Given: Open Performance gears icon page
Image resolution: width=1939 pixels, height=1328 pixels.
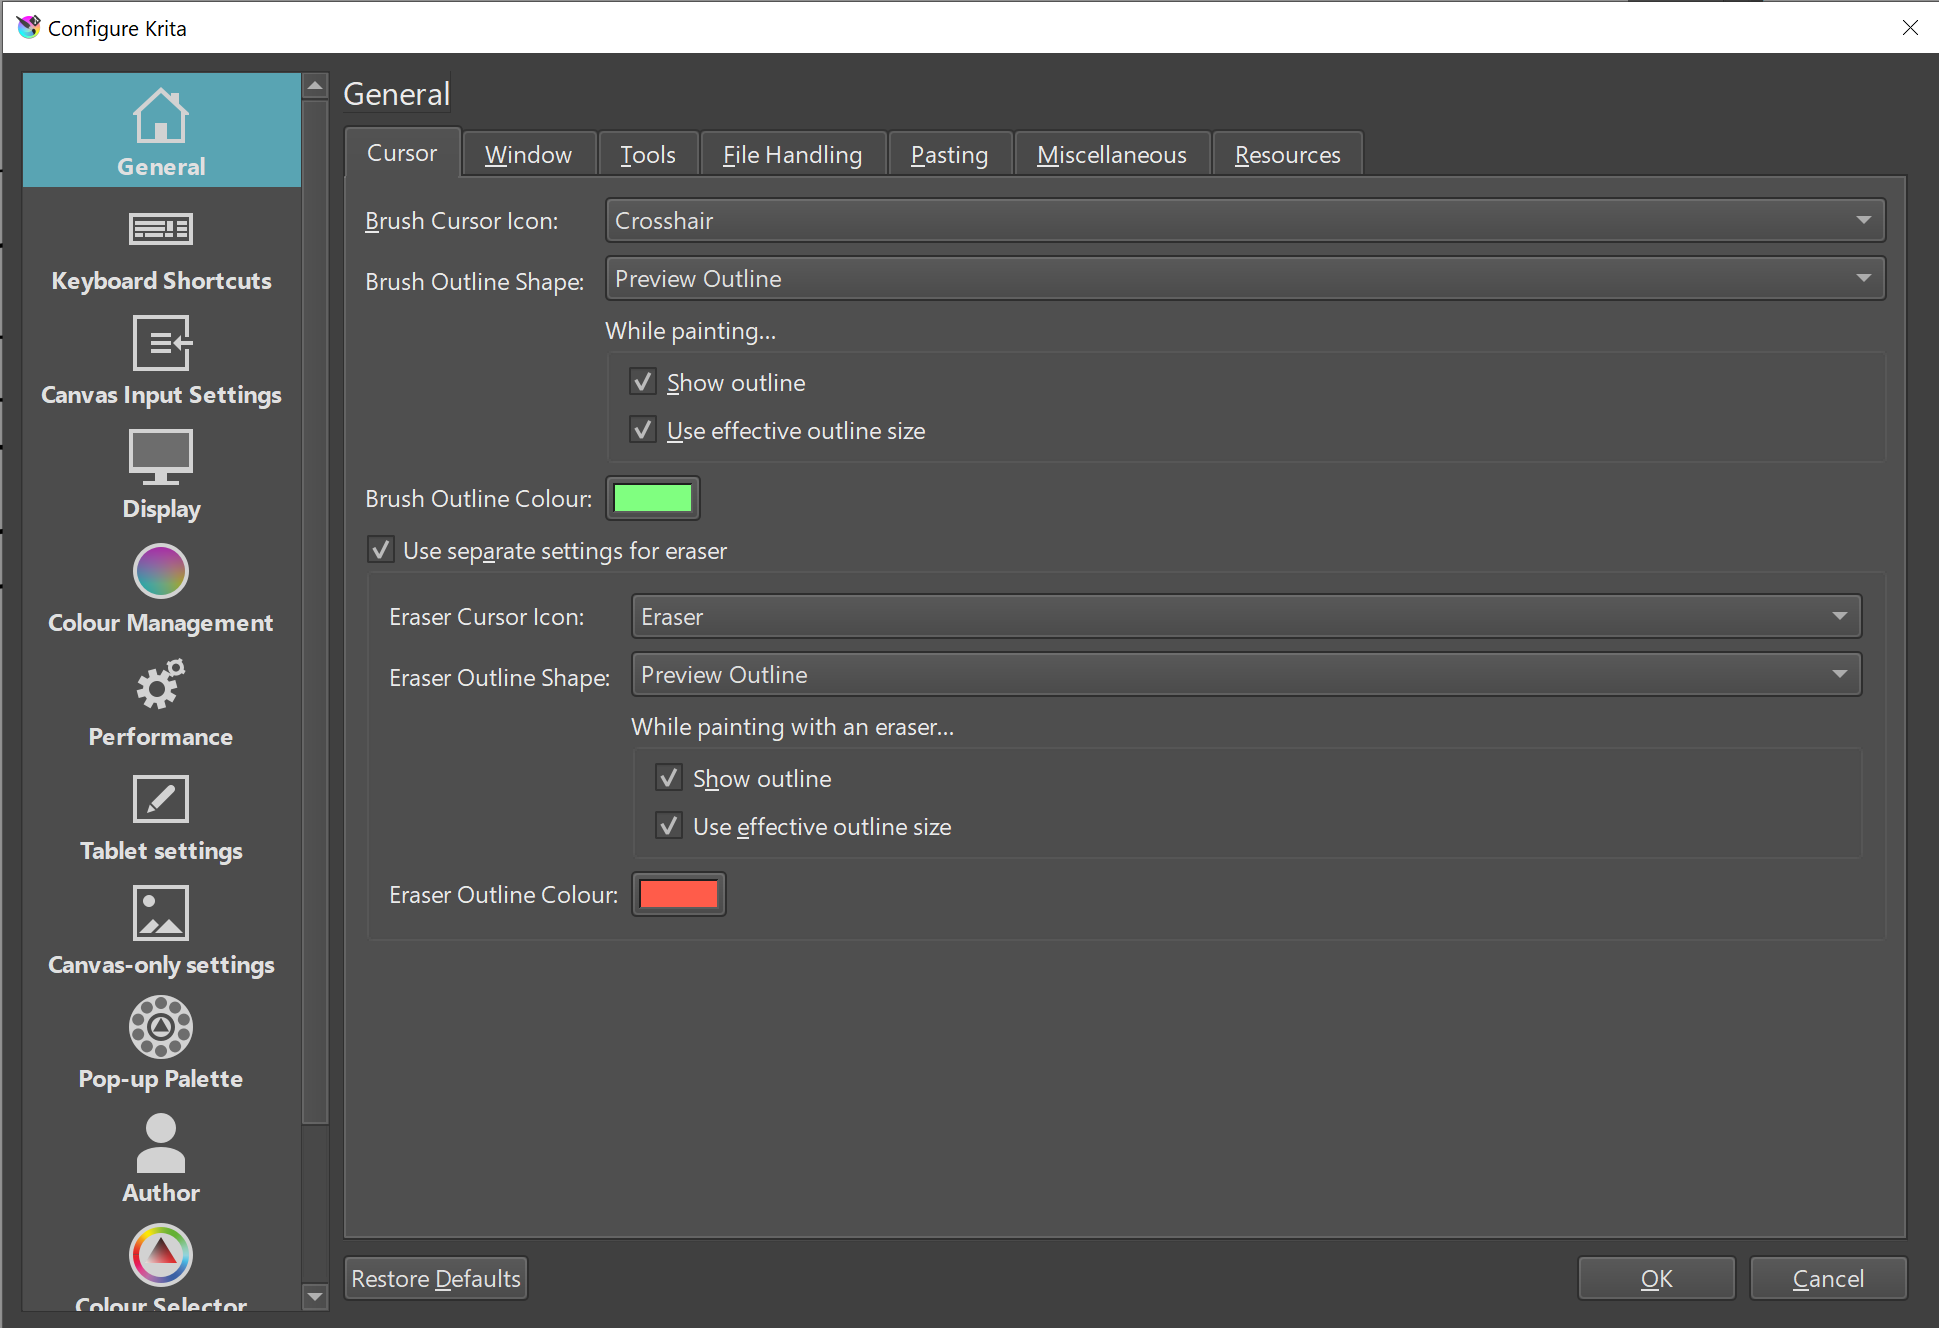Looking at the screenshot, I should coord(161,686).
